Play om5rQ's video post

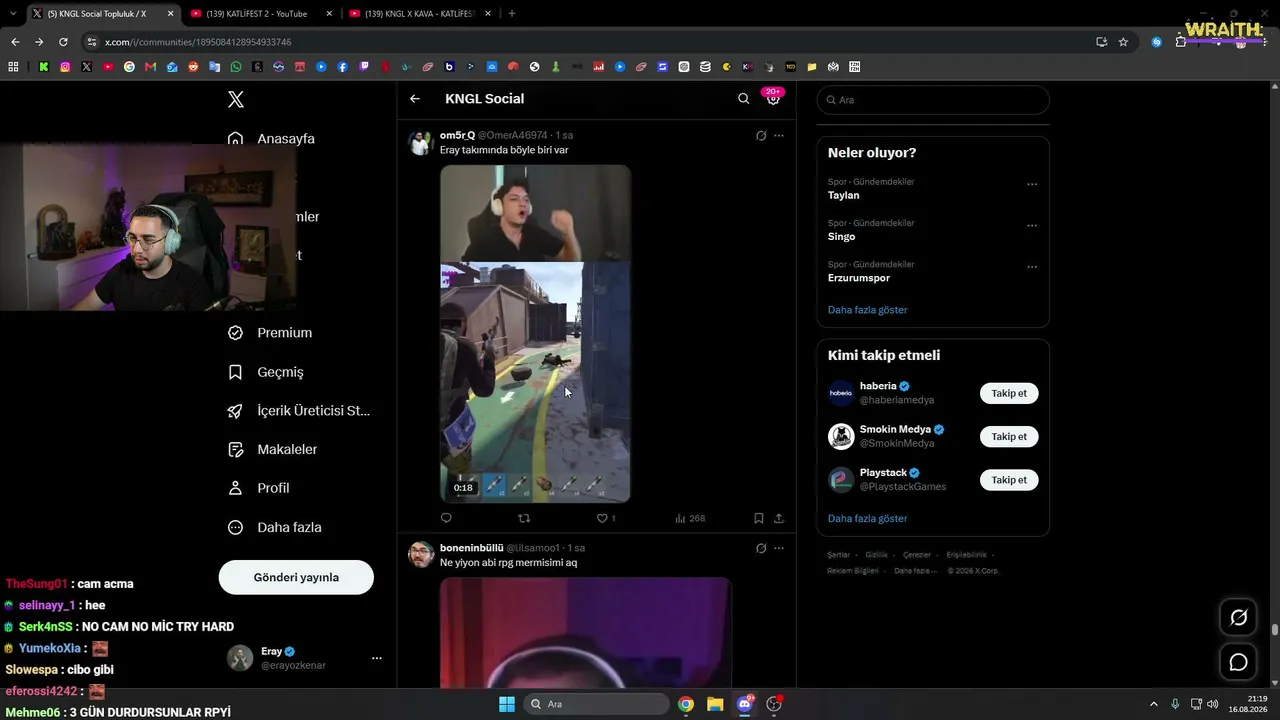pos(535,334)
